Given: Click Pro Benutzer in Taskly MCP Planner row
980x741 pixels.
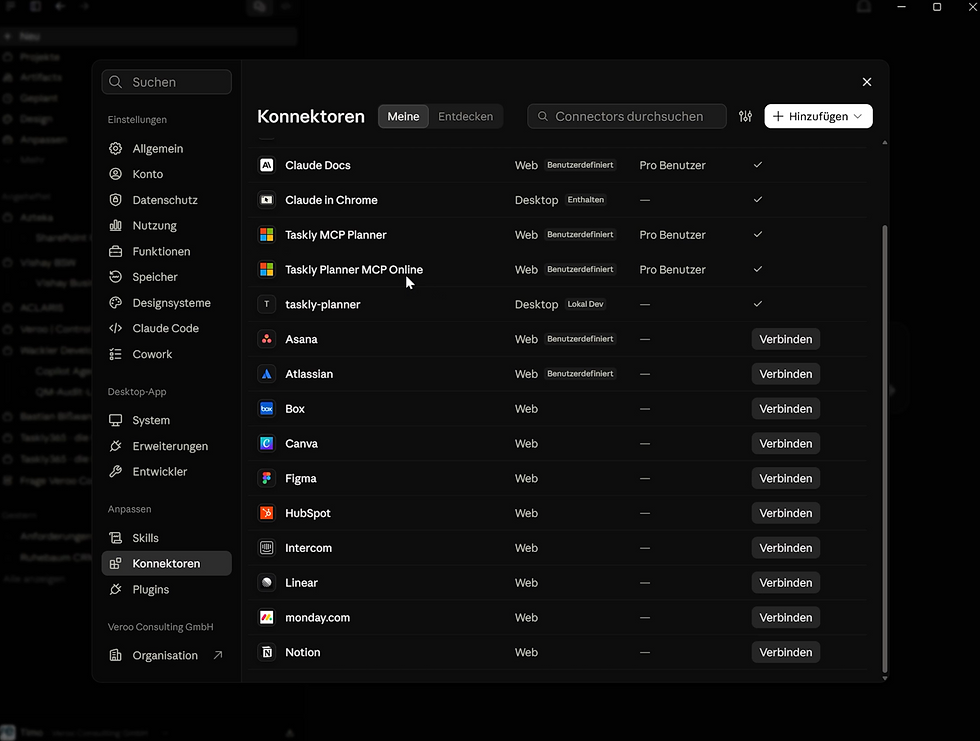Looking at the screenshot, I should [672, 235].
